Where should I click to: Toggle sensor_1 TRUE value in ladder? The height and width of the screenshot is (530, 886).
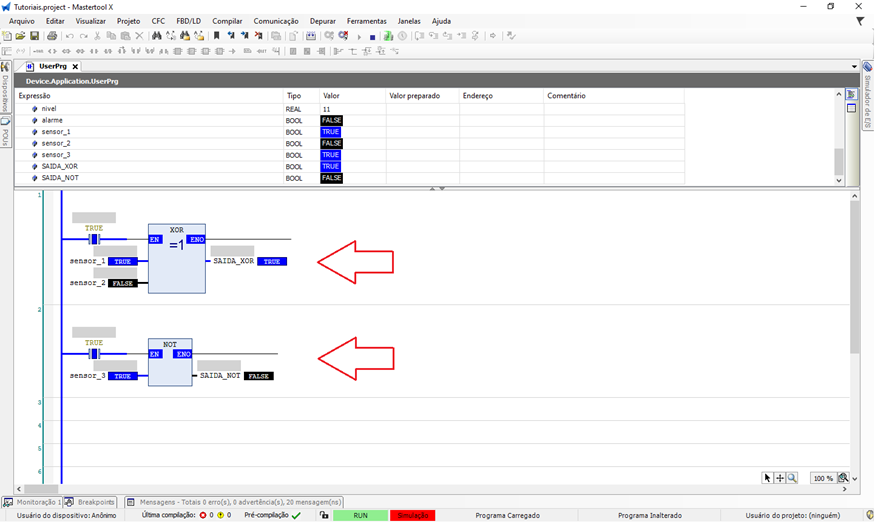(x=122, y=261)
